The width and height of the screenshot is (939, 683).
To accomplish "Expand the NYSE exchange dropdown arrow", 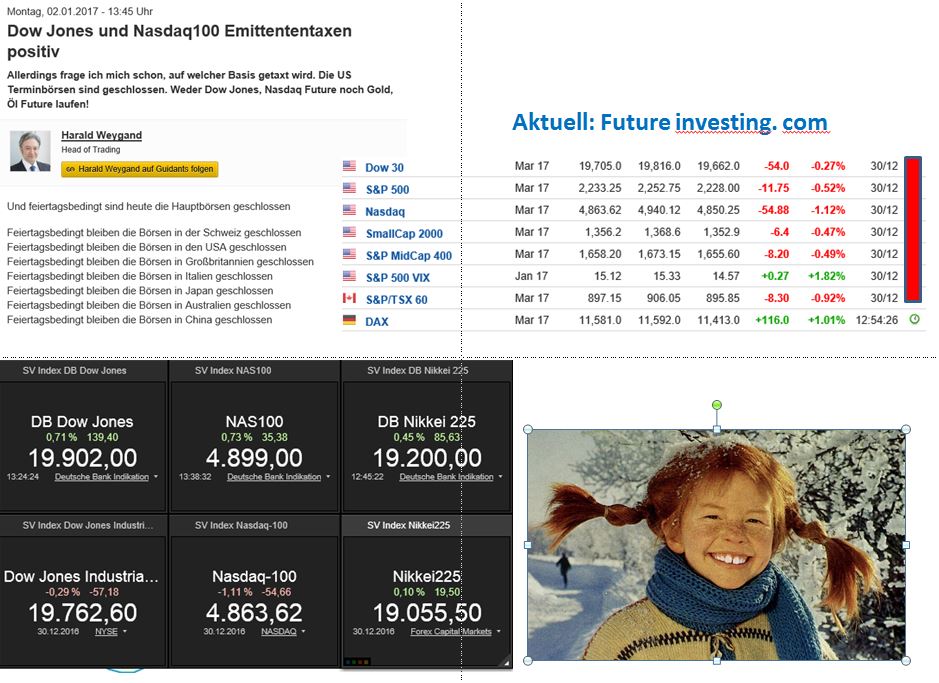I will [x=121, y=632].
